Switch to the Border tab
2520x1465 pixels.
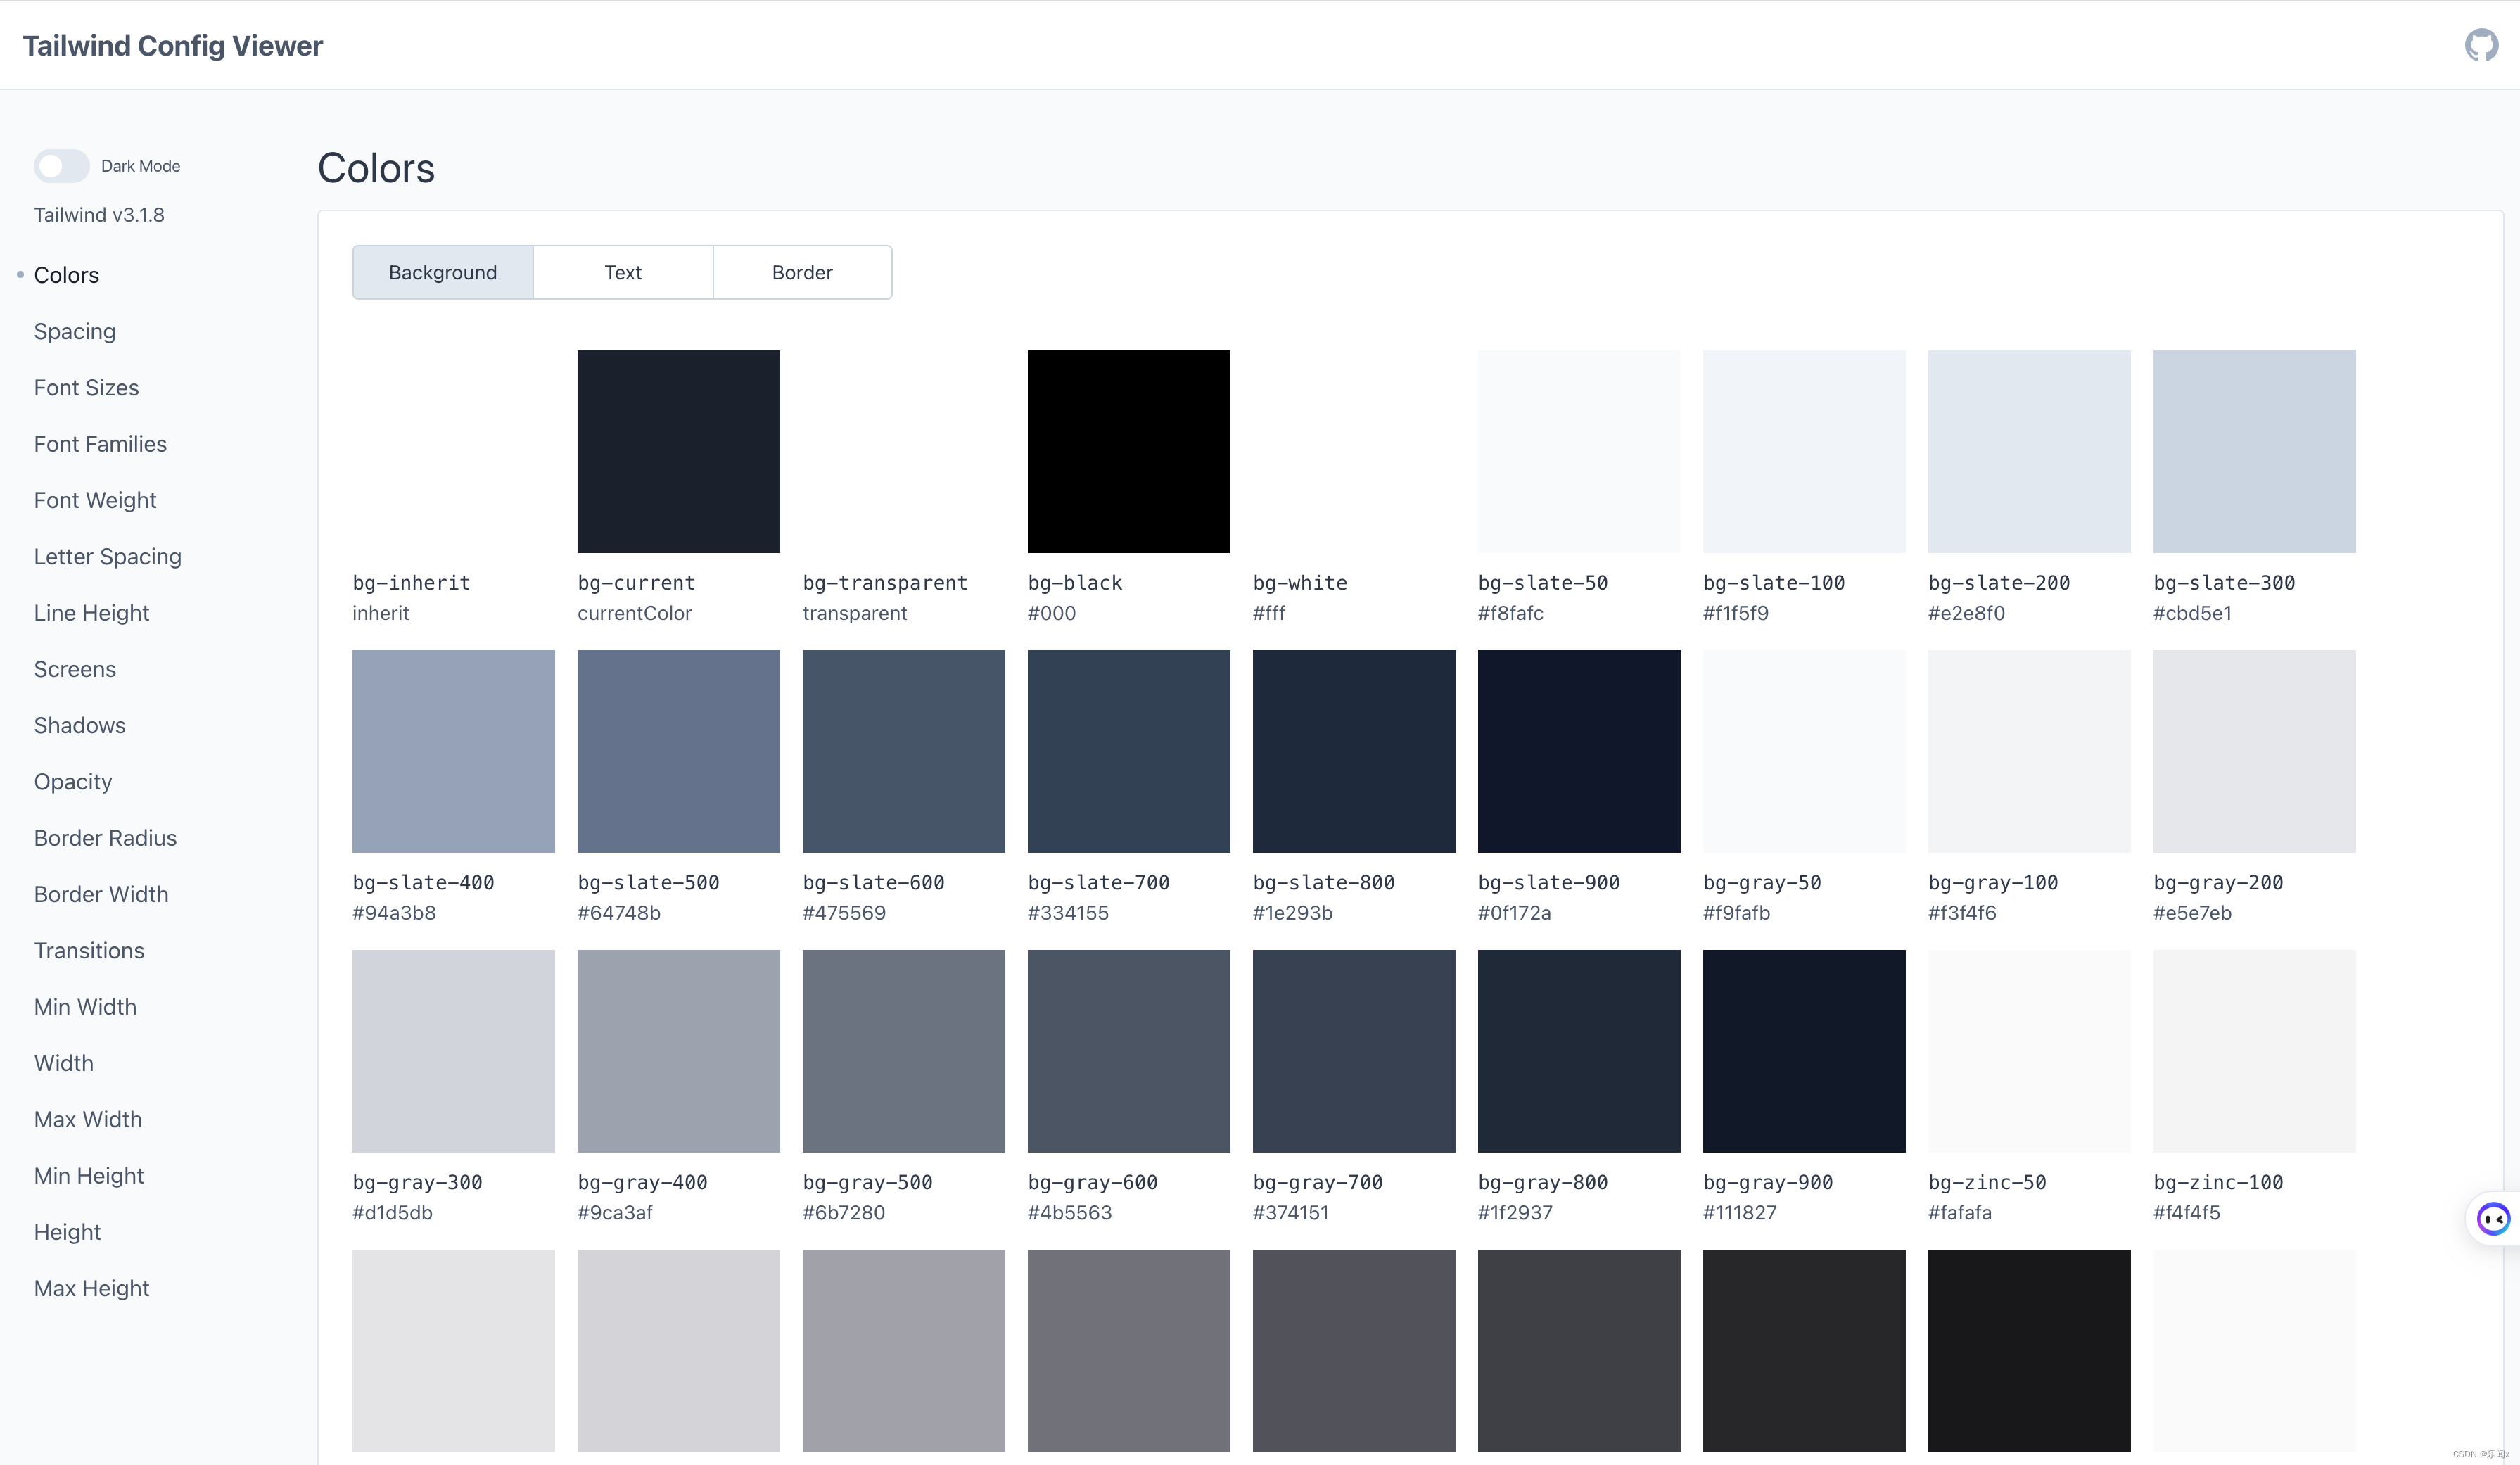(800, 270)
